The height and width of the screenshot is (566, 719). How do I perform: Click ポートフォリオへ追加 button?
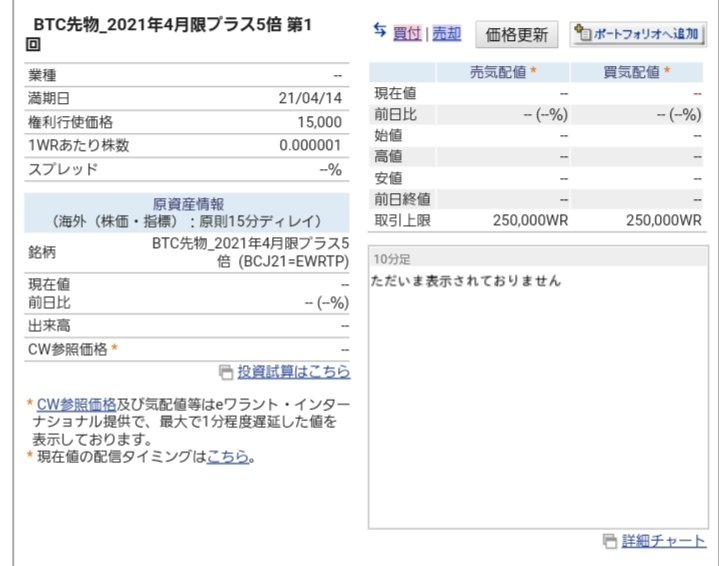[x=638, y=33]
